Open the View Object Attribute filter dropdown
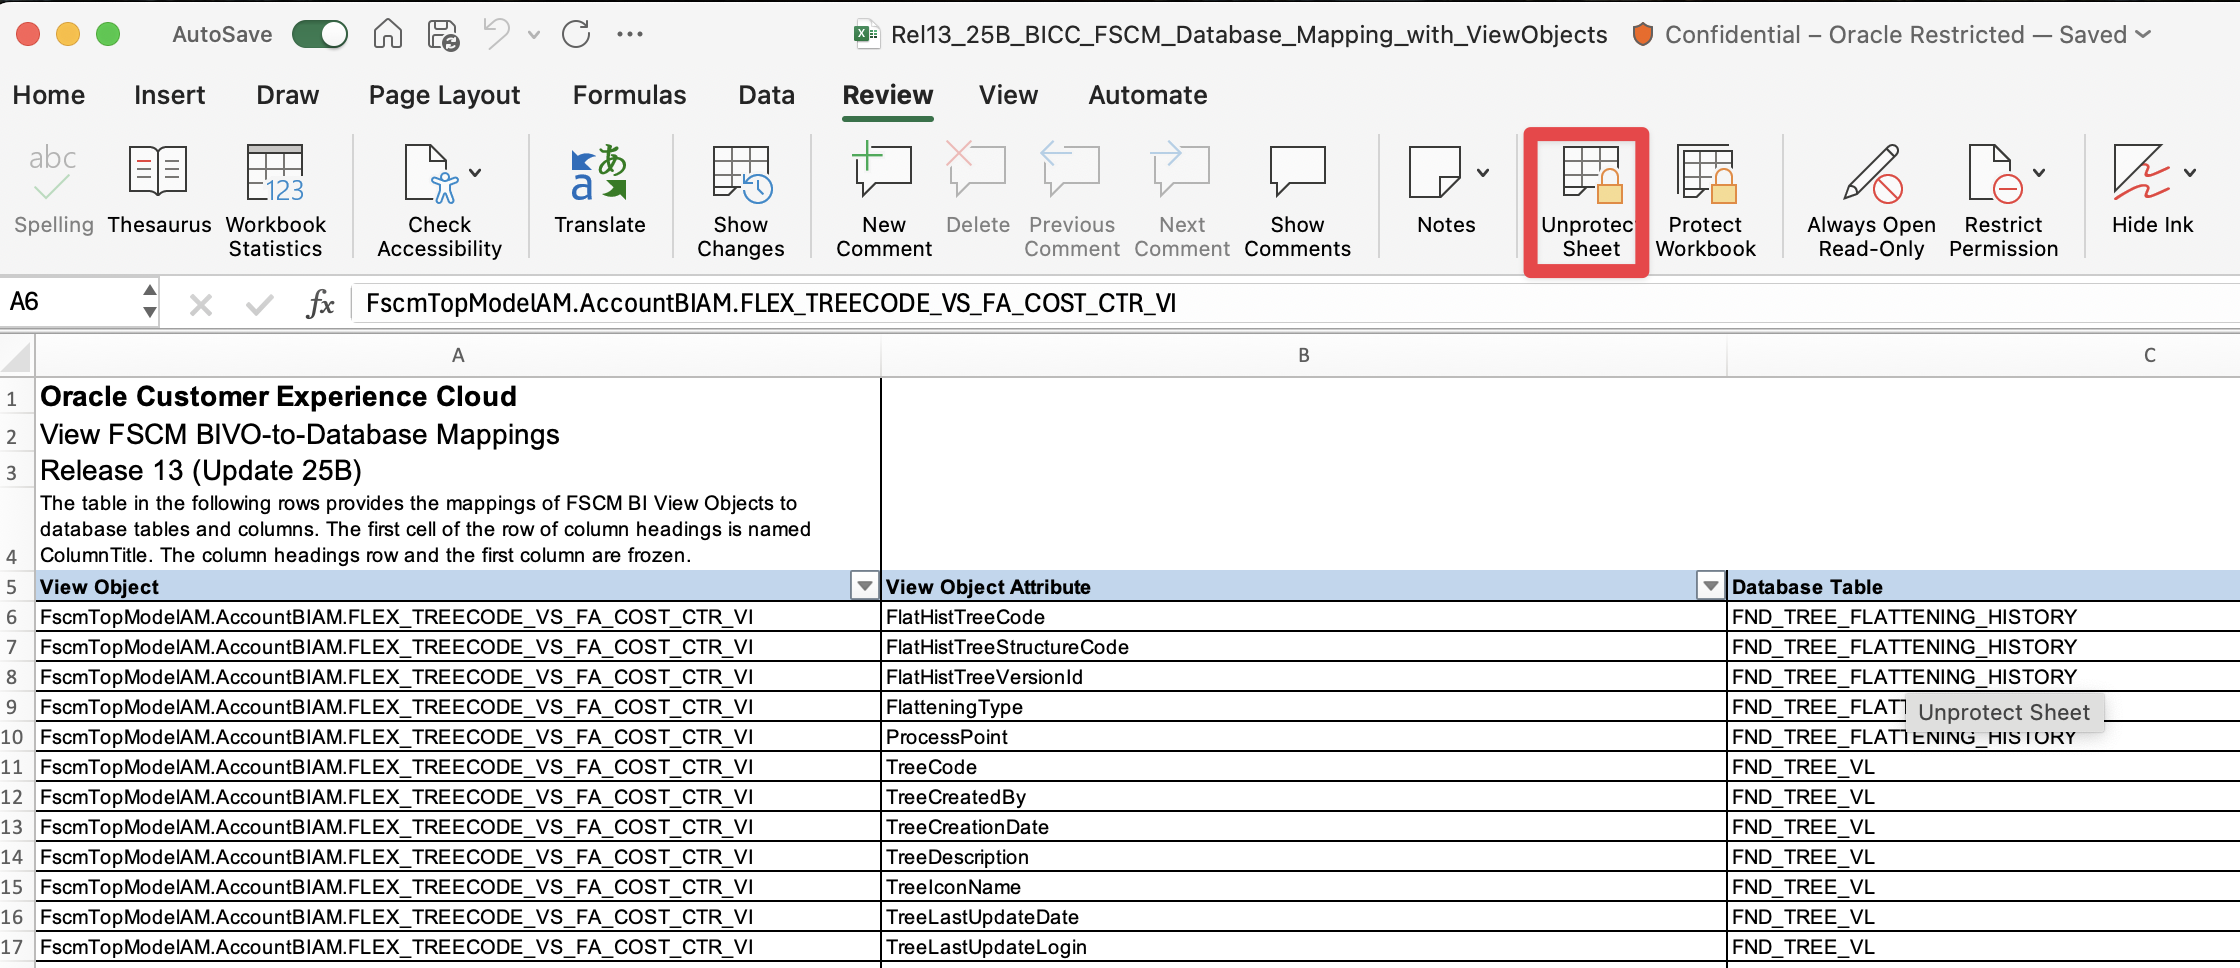2240x968 pixels. point(1709,586)
